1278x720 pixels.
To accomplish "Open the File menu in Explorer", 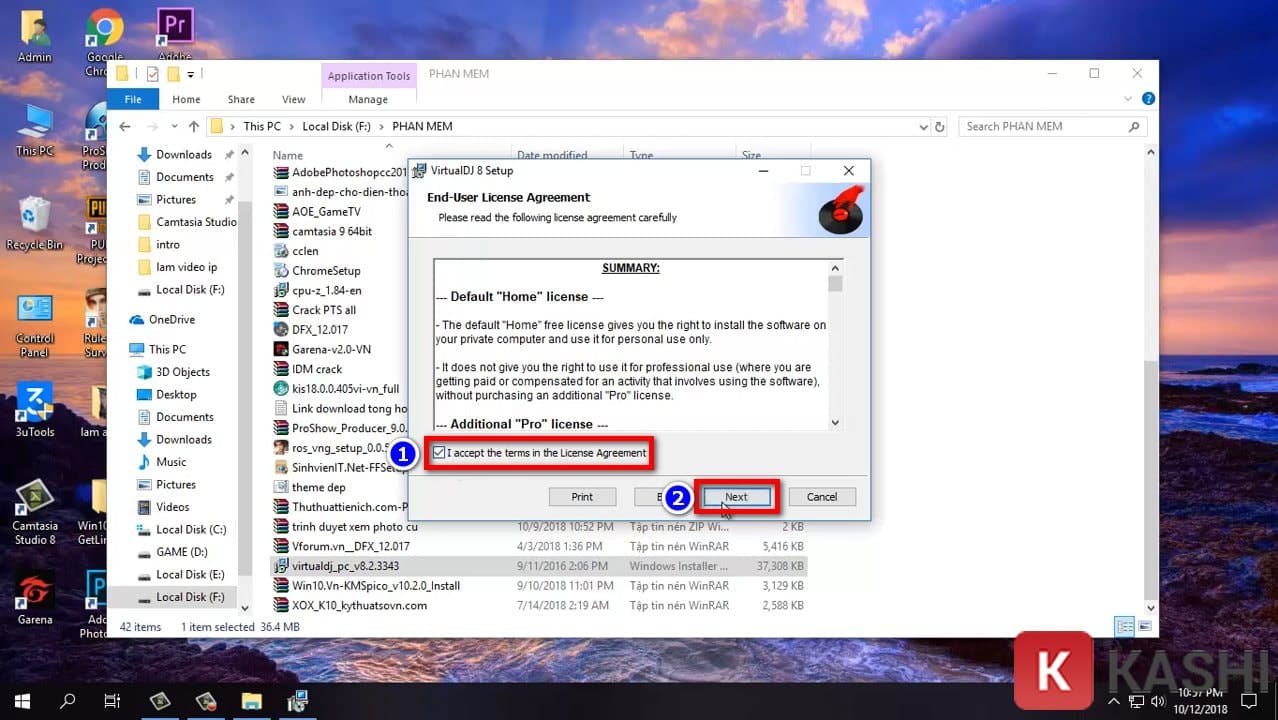I will click(x=133, y=99).
